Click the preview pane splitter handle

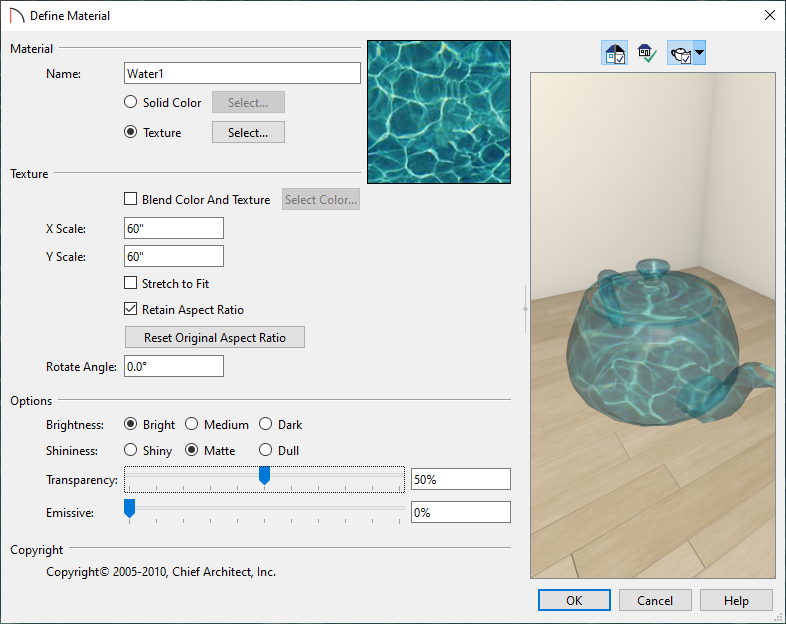pos(525,309)
